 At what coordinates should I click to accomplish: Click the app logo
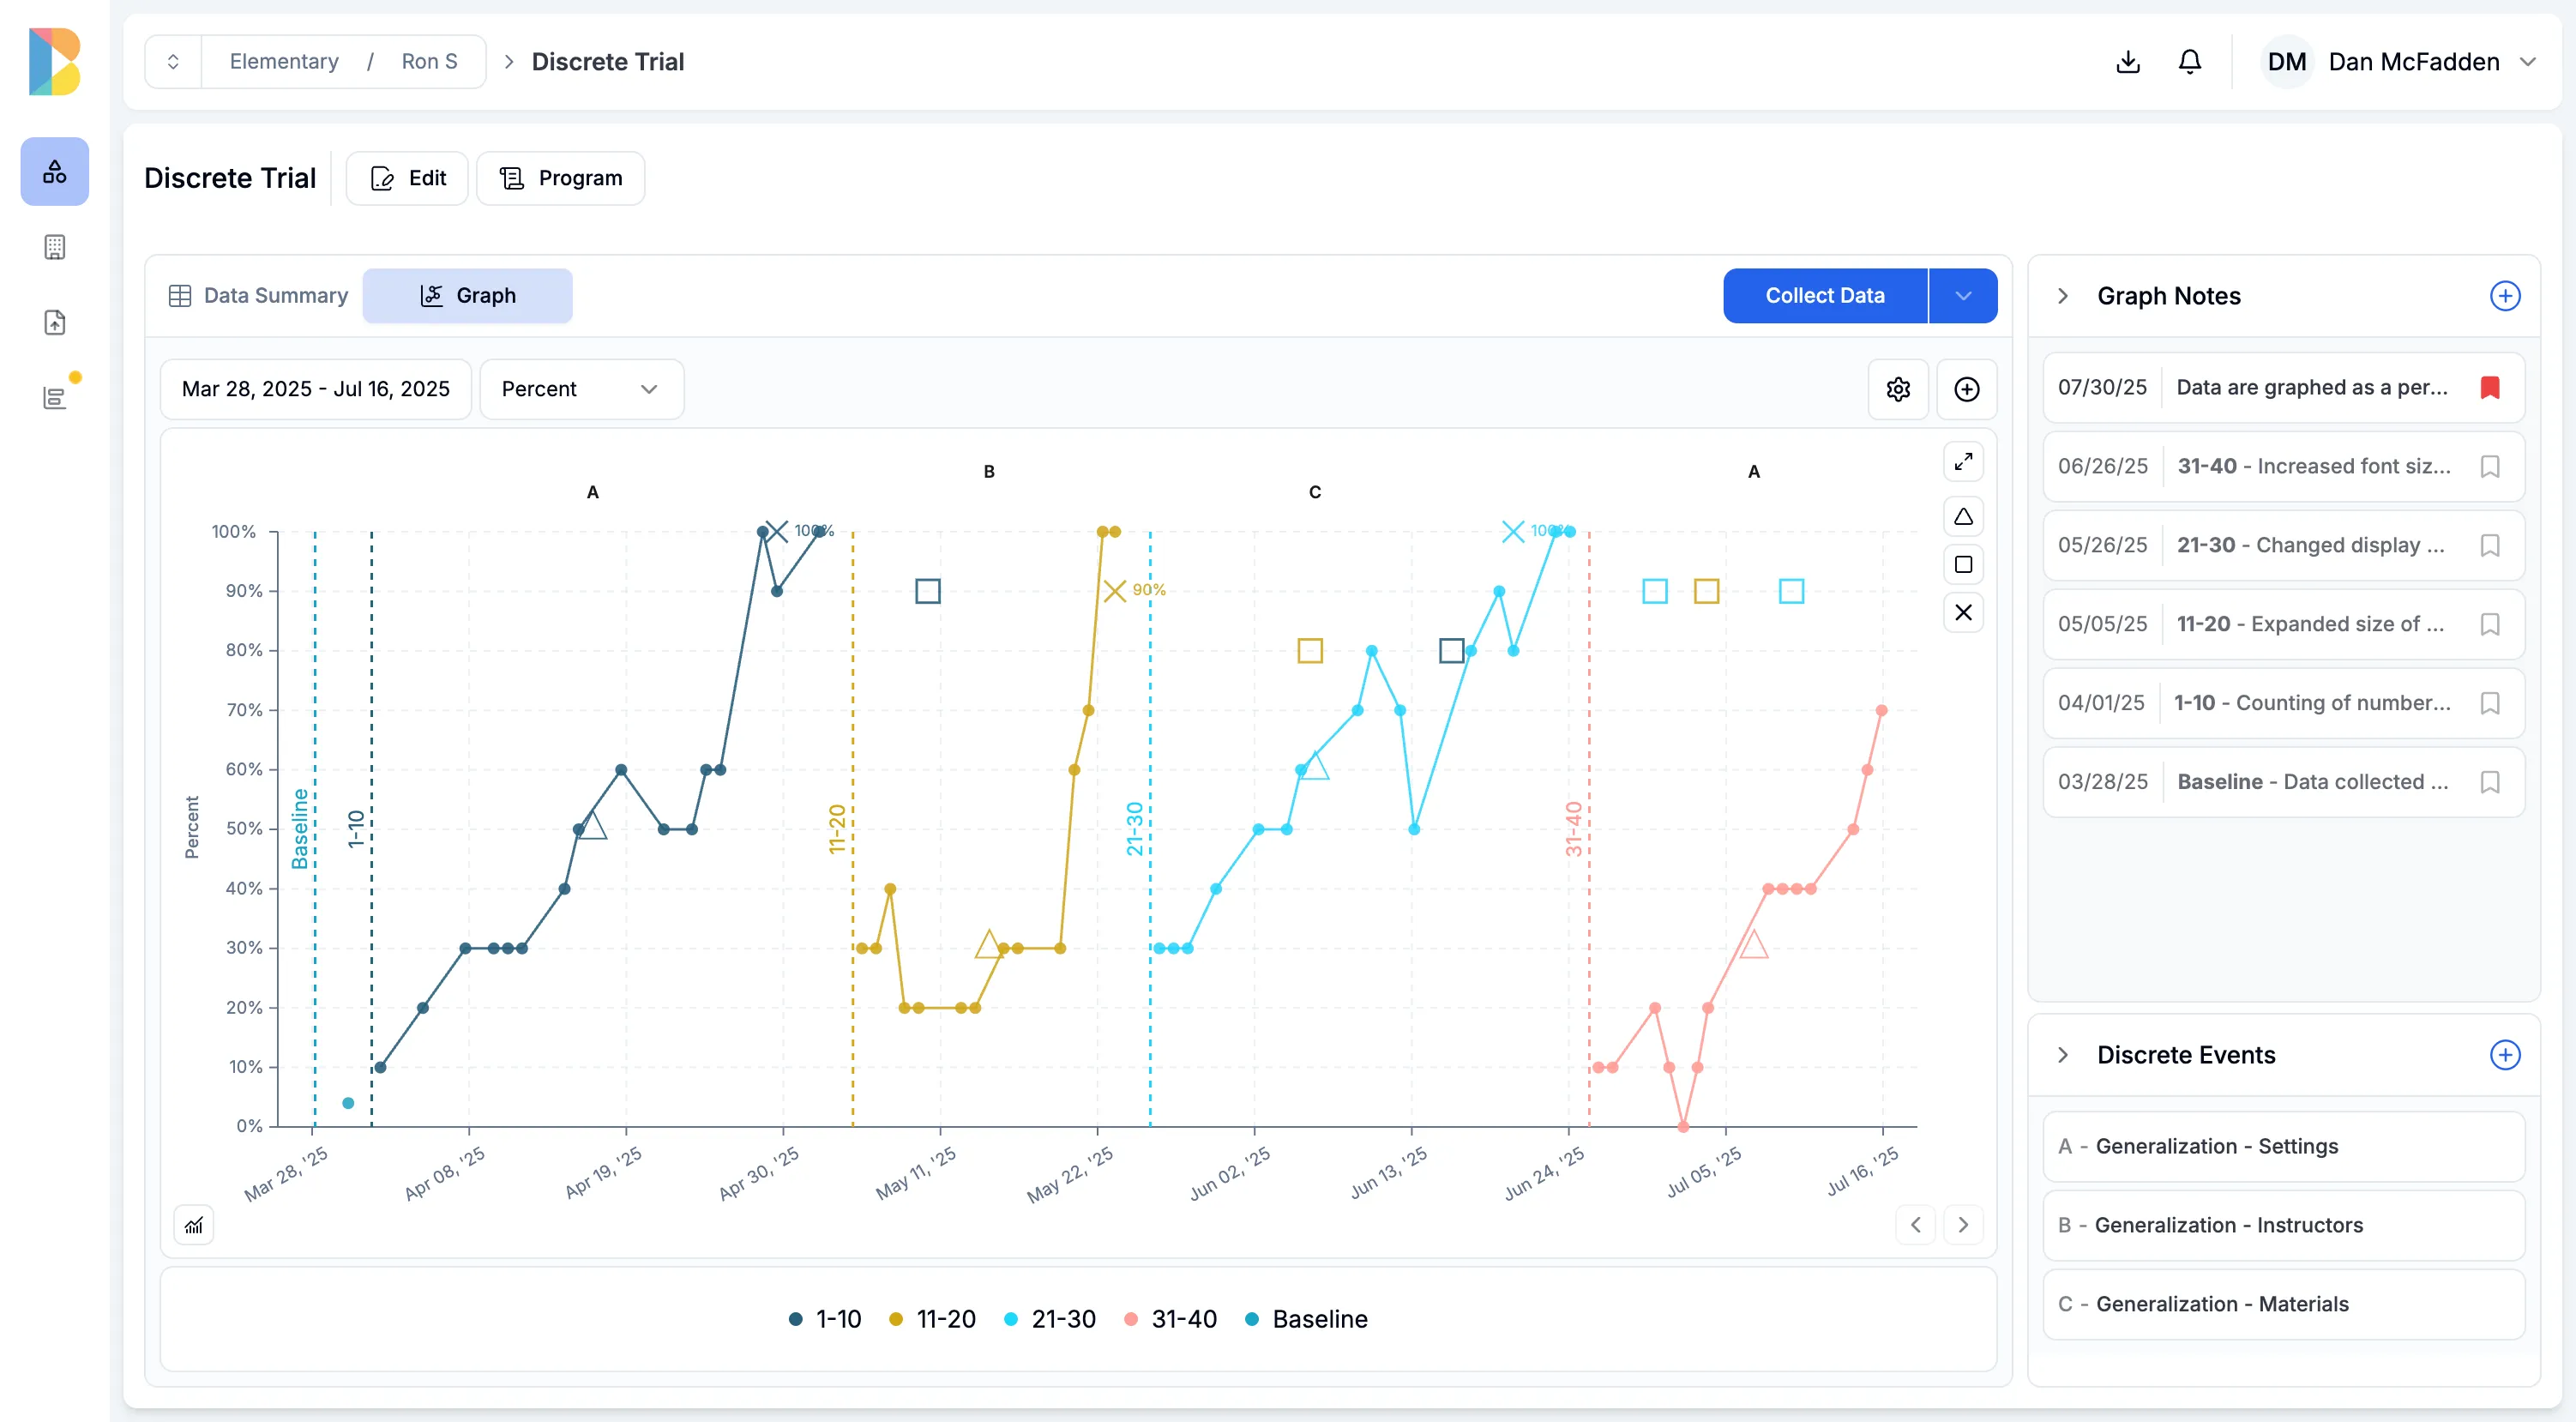tap(55, 62)
